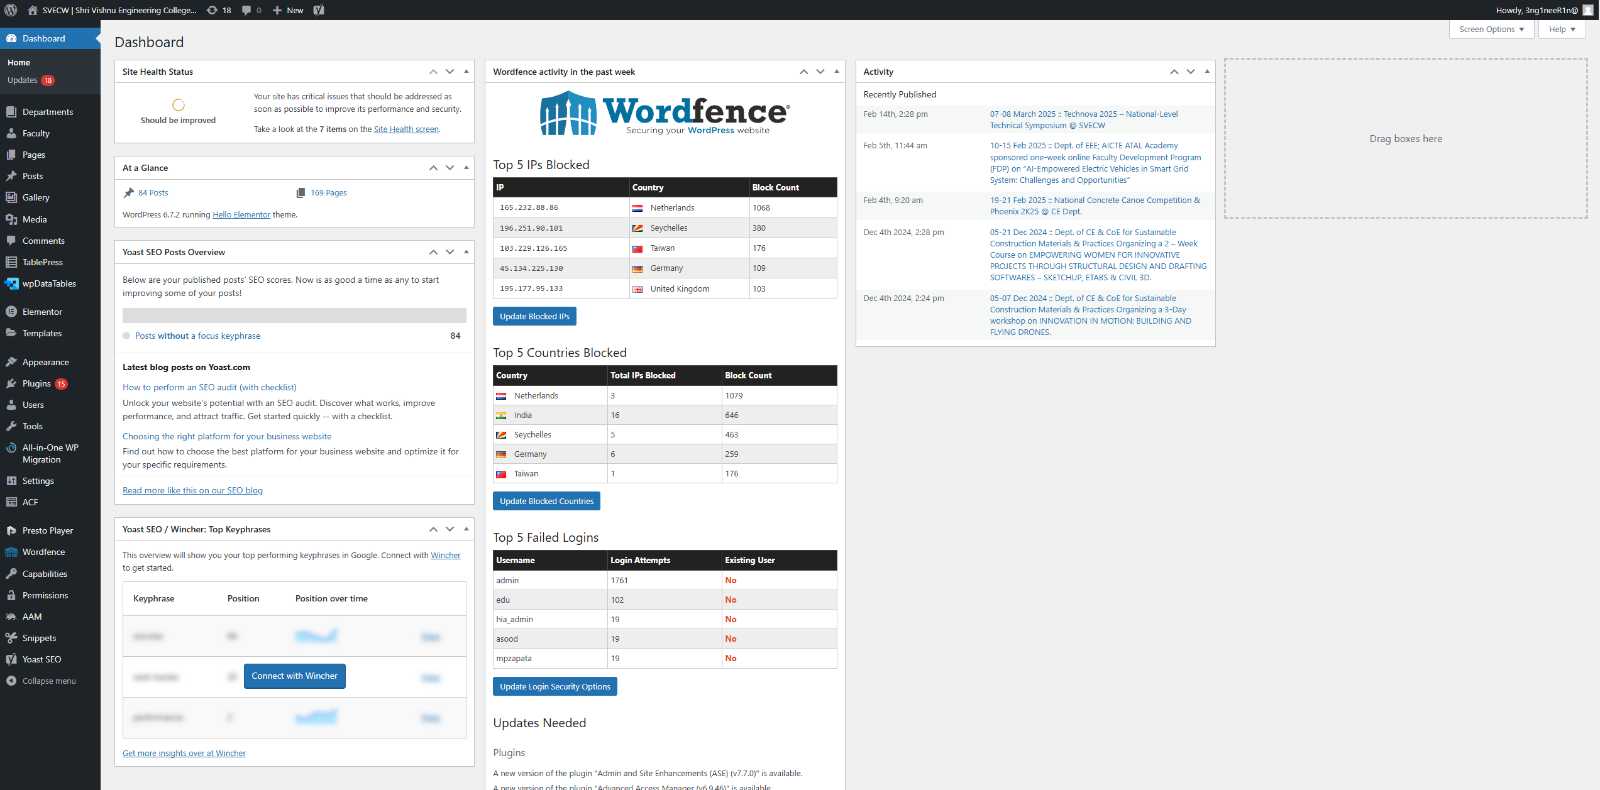Open the Hello Elementor theme link
Screen dimensions: 1600x790
coord(241,215)
